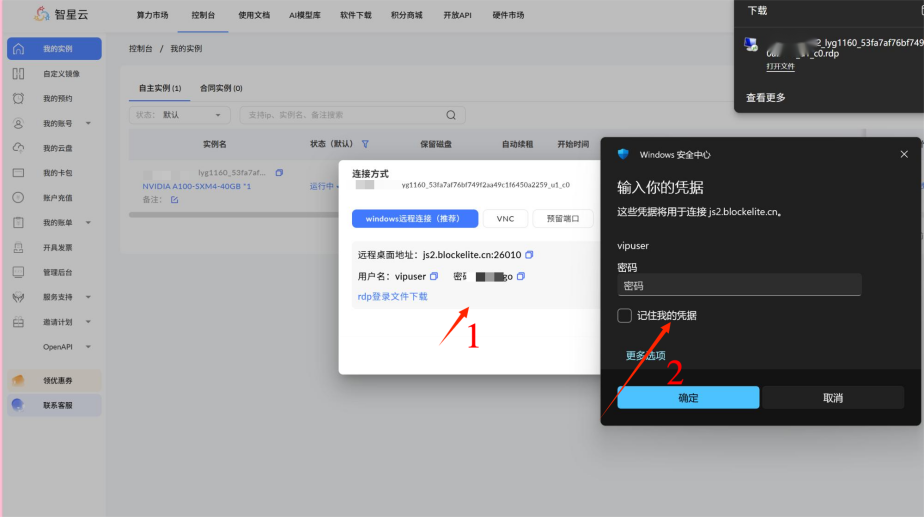Open 使用文档 in the top navigation
Screen dimensions: 924x517
[x=254, y=15]
